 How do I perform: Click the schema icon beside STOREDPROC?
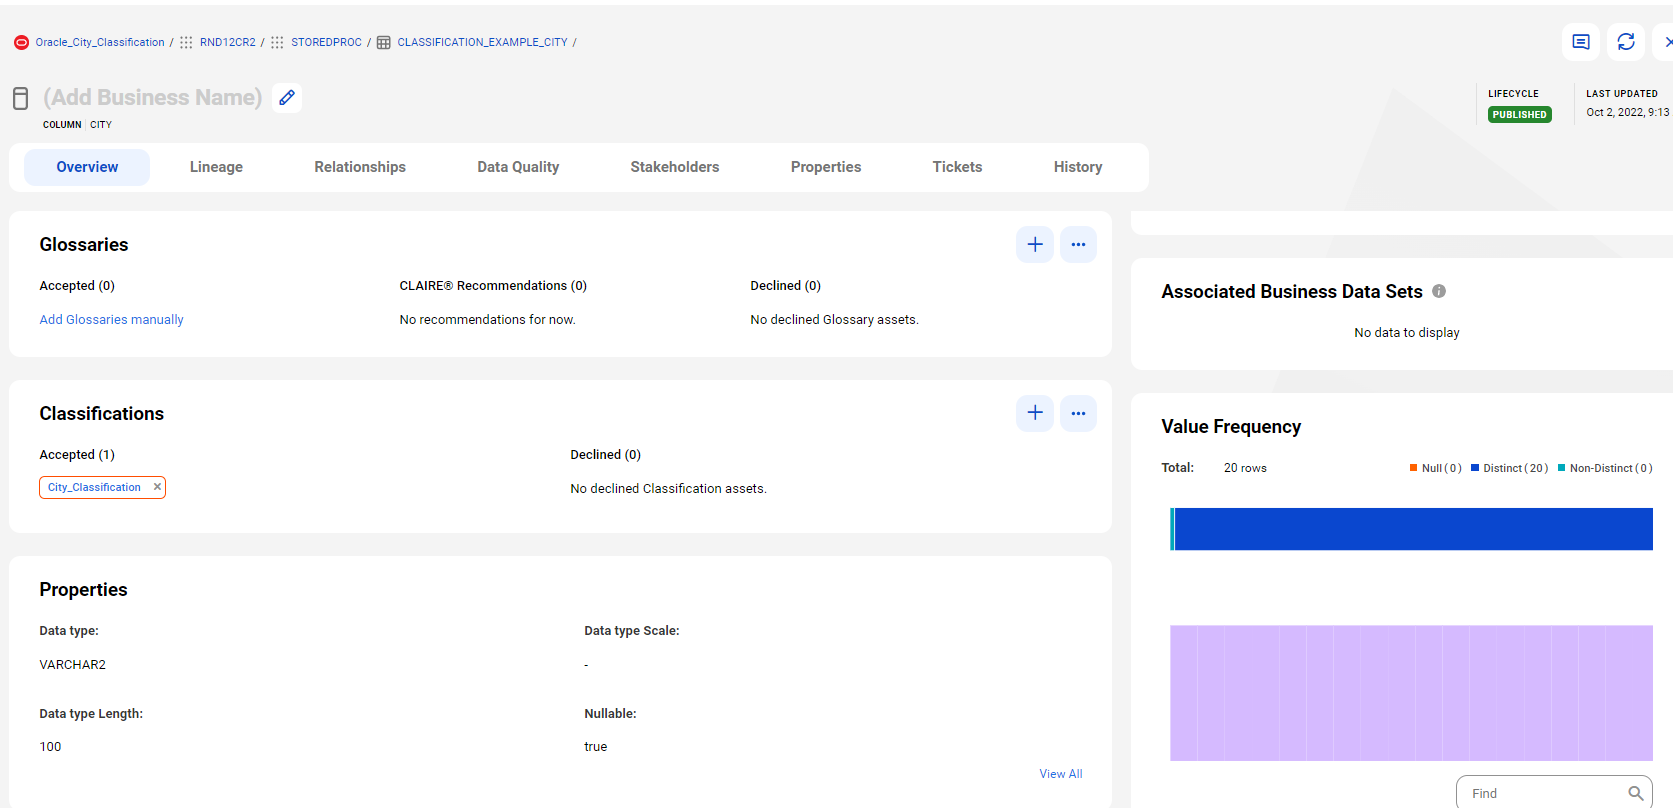pyautogui.click(x=277, y=42)
